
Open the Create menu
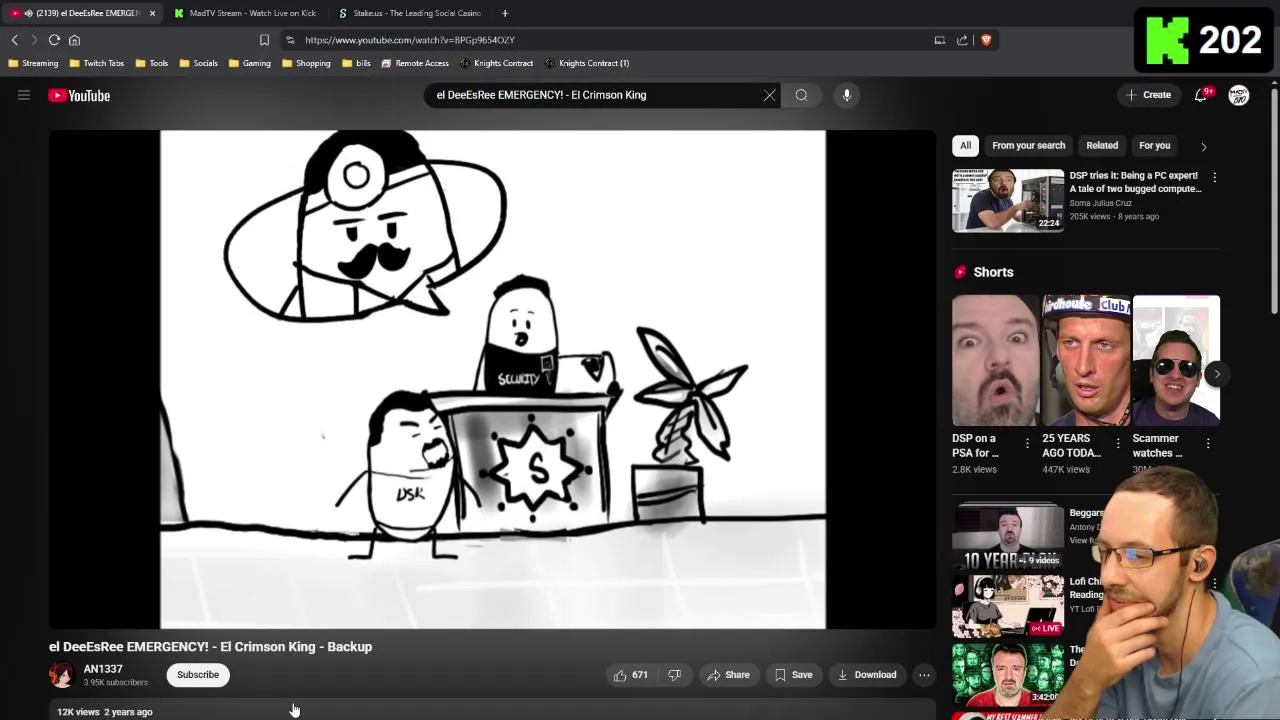click(x=1148, y=95)
